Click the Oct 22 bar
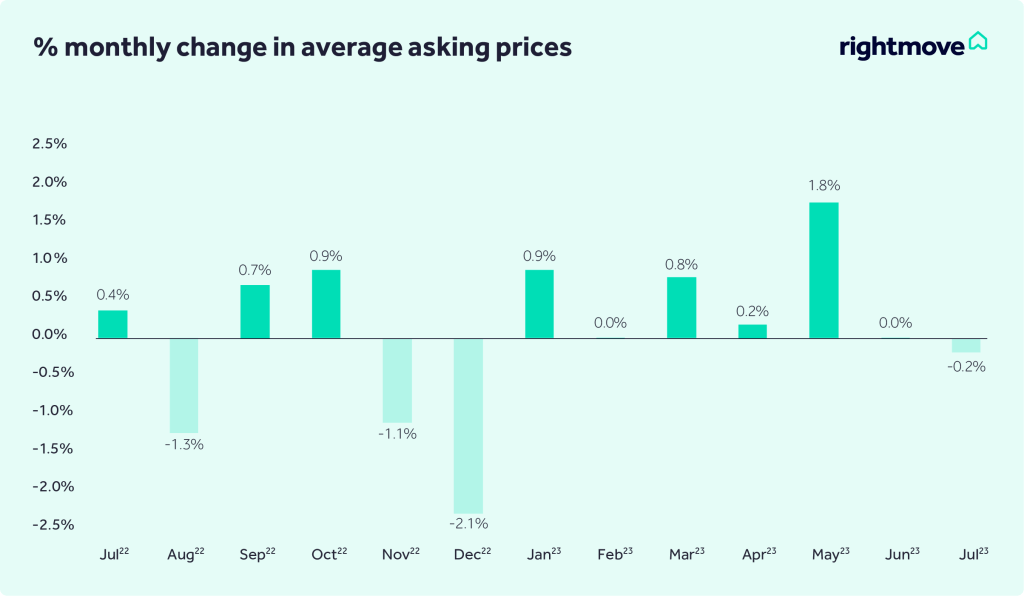Image resolution: width=1024 pixels, height=596 pixels. click(326, 304)
